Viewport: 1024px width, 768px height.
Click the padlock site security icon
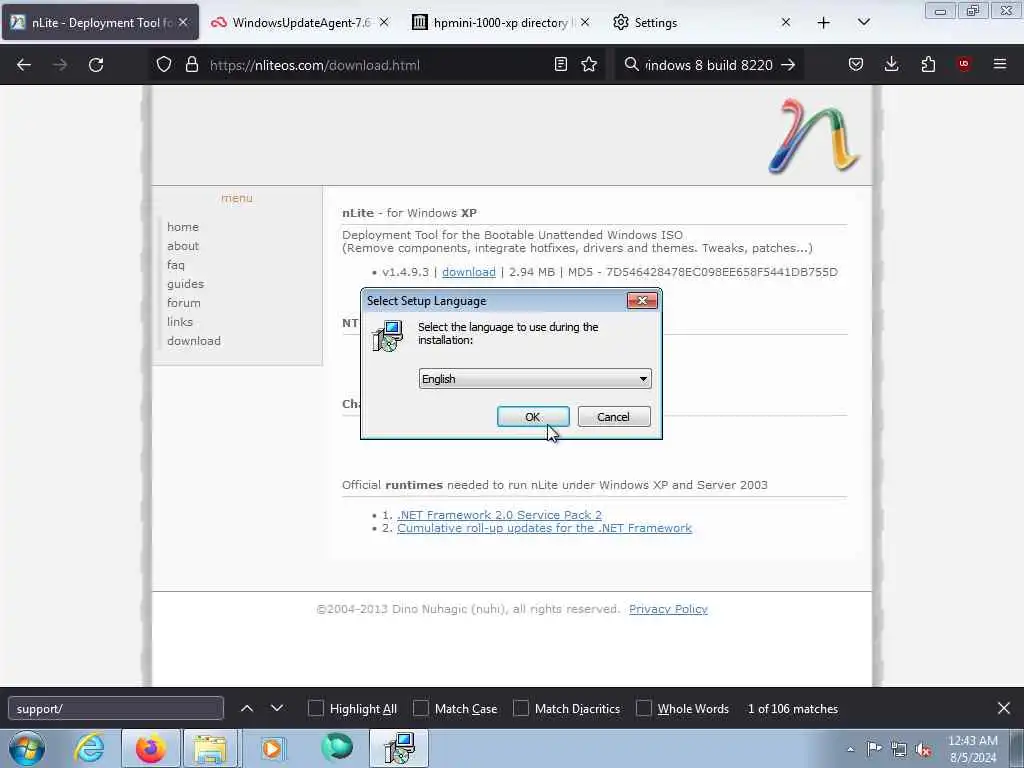(x=191, y=65)
